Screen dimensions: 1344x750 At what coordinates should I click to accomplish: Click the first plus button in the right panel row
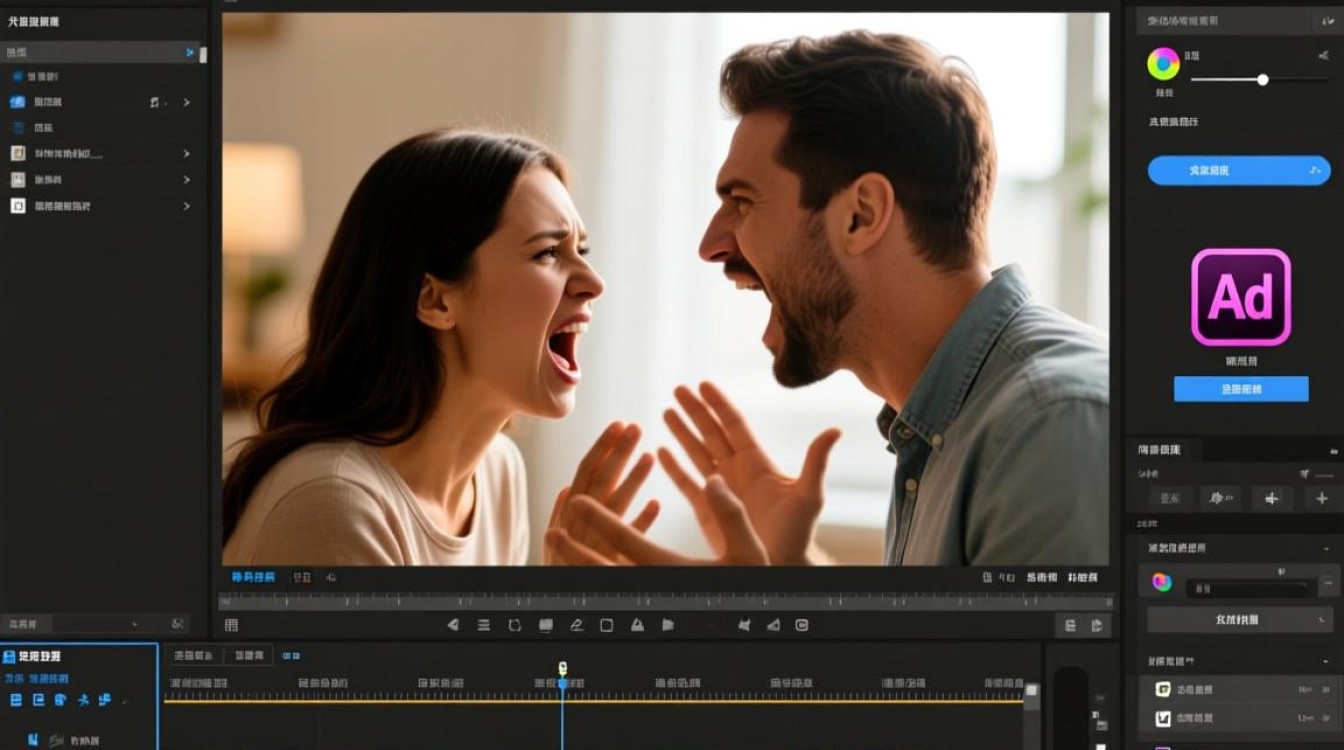pos(1271,498)
